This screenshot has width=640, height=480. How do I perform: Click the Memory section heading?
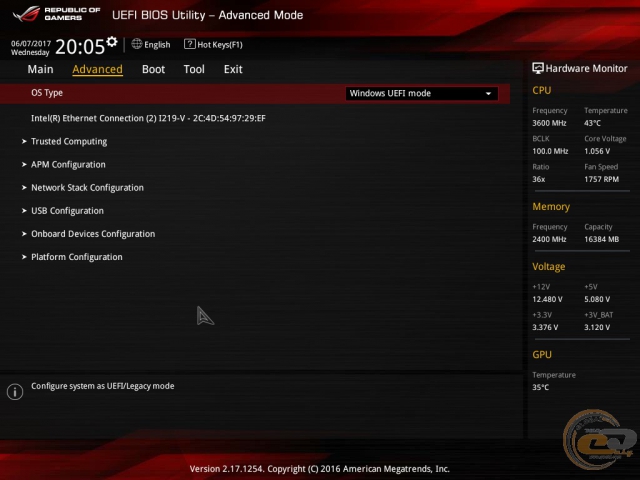(x=551, y=207)
